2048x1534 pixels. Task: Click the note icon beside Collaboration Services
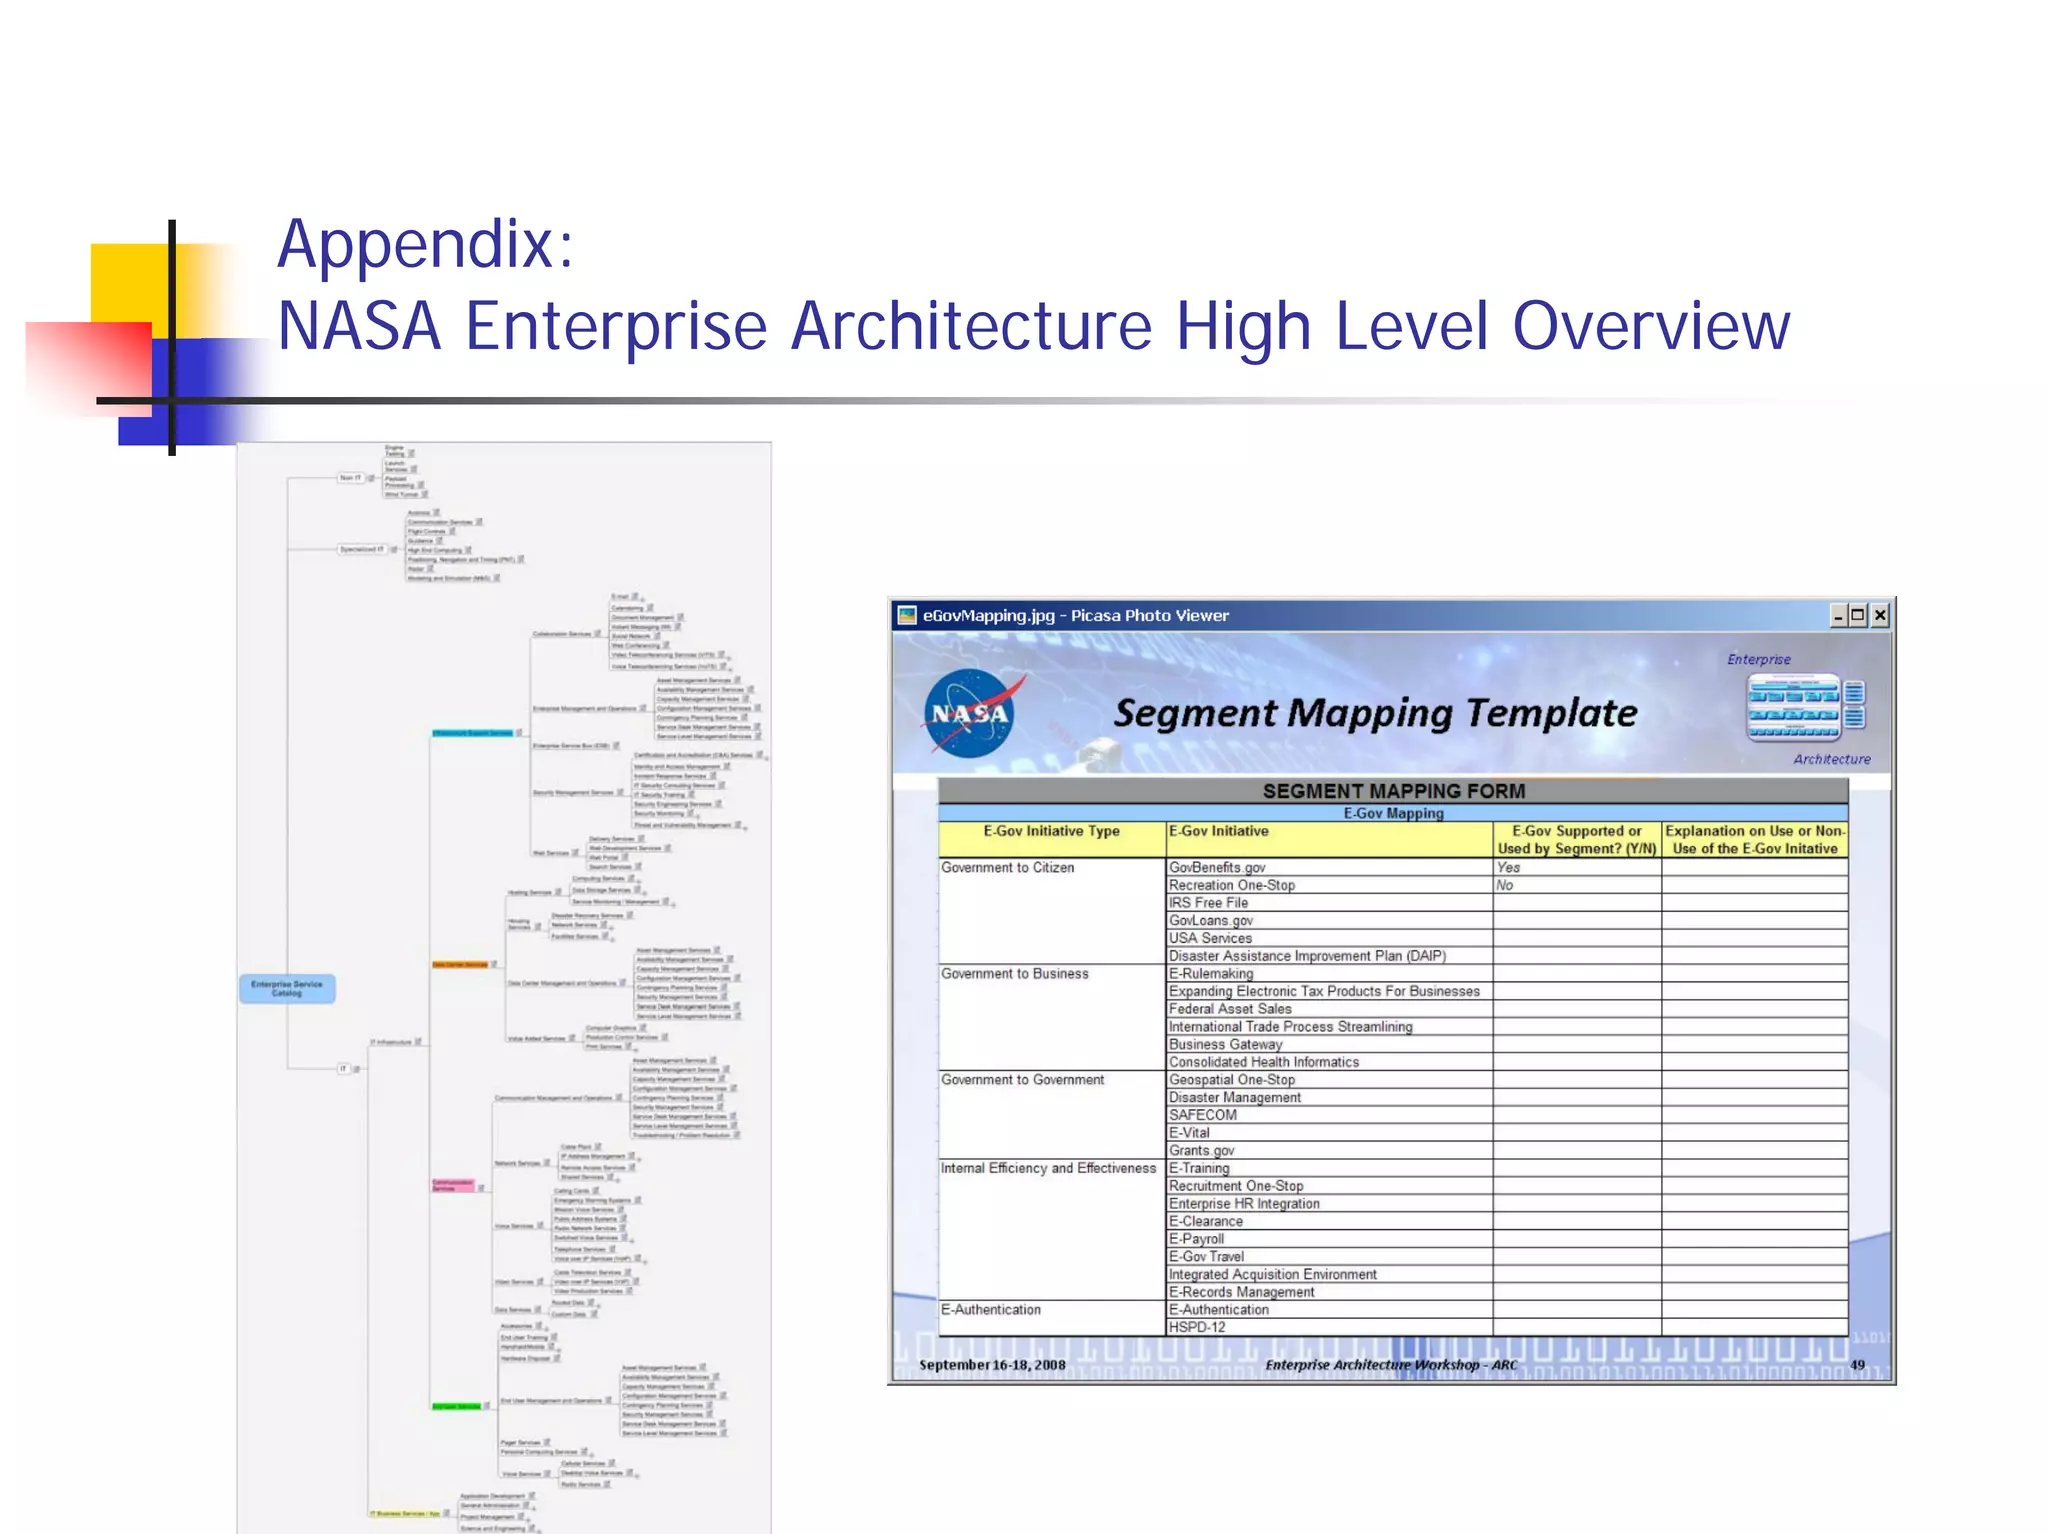598,634
